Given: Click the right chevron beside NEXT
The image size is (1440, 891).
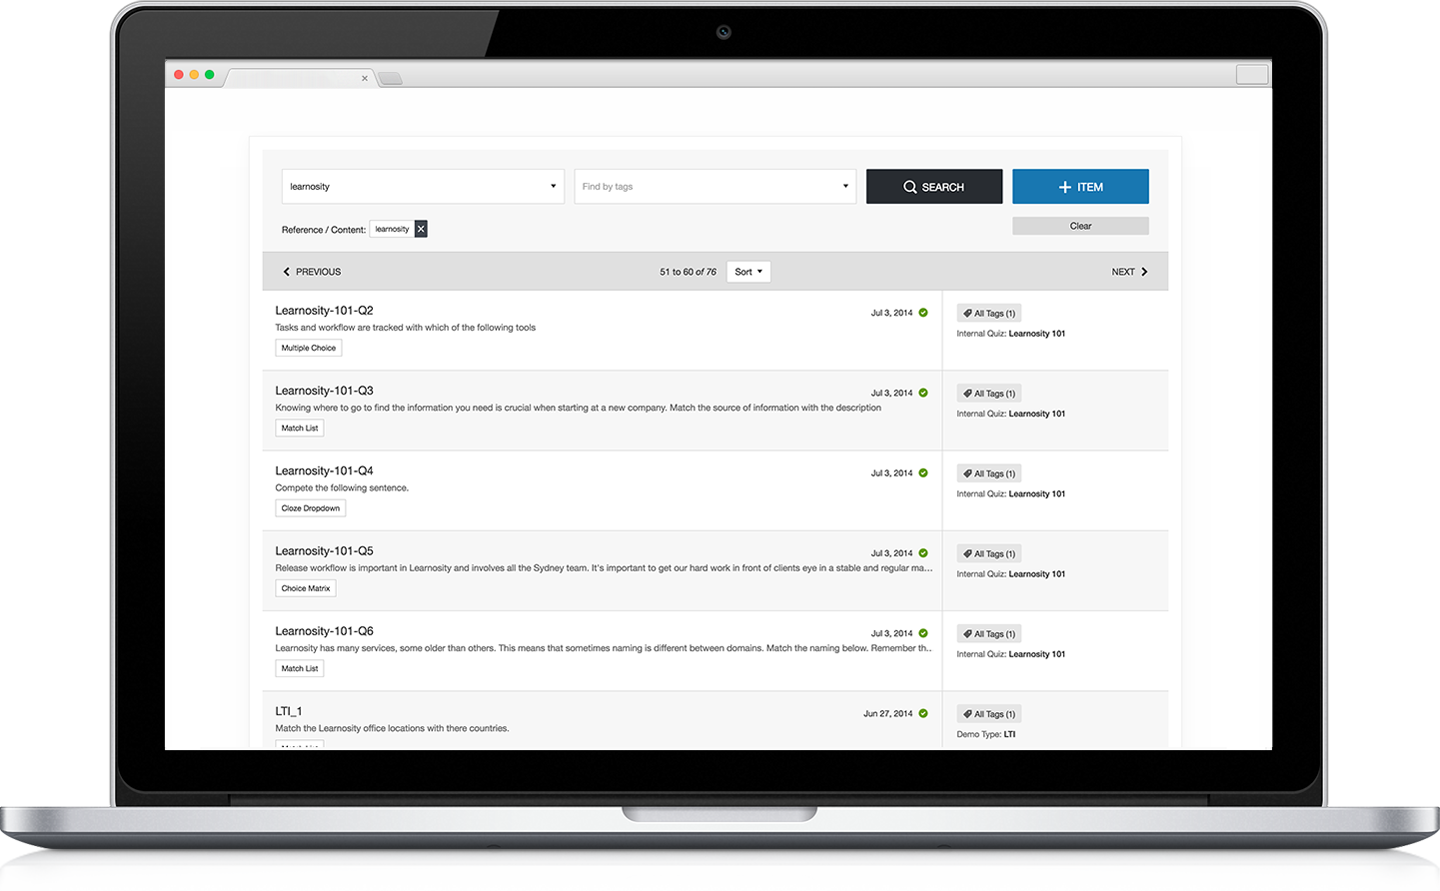Looking at the screenshot, I should point(1144,272).
